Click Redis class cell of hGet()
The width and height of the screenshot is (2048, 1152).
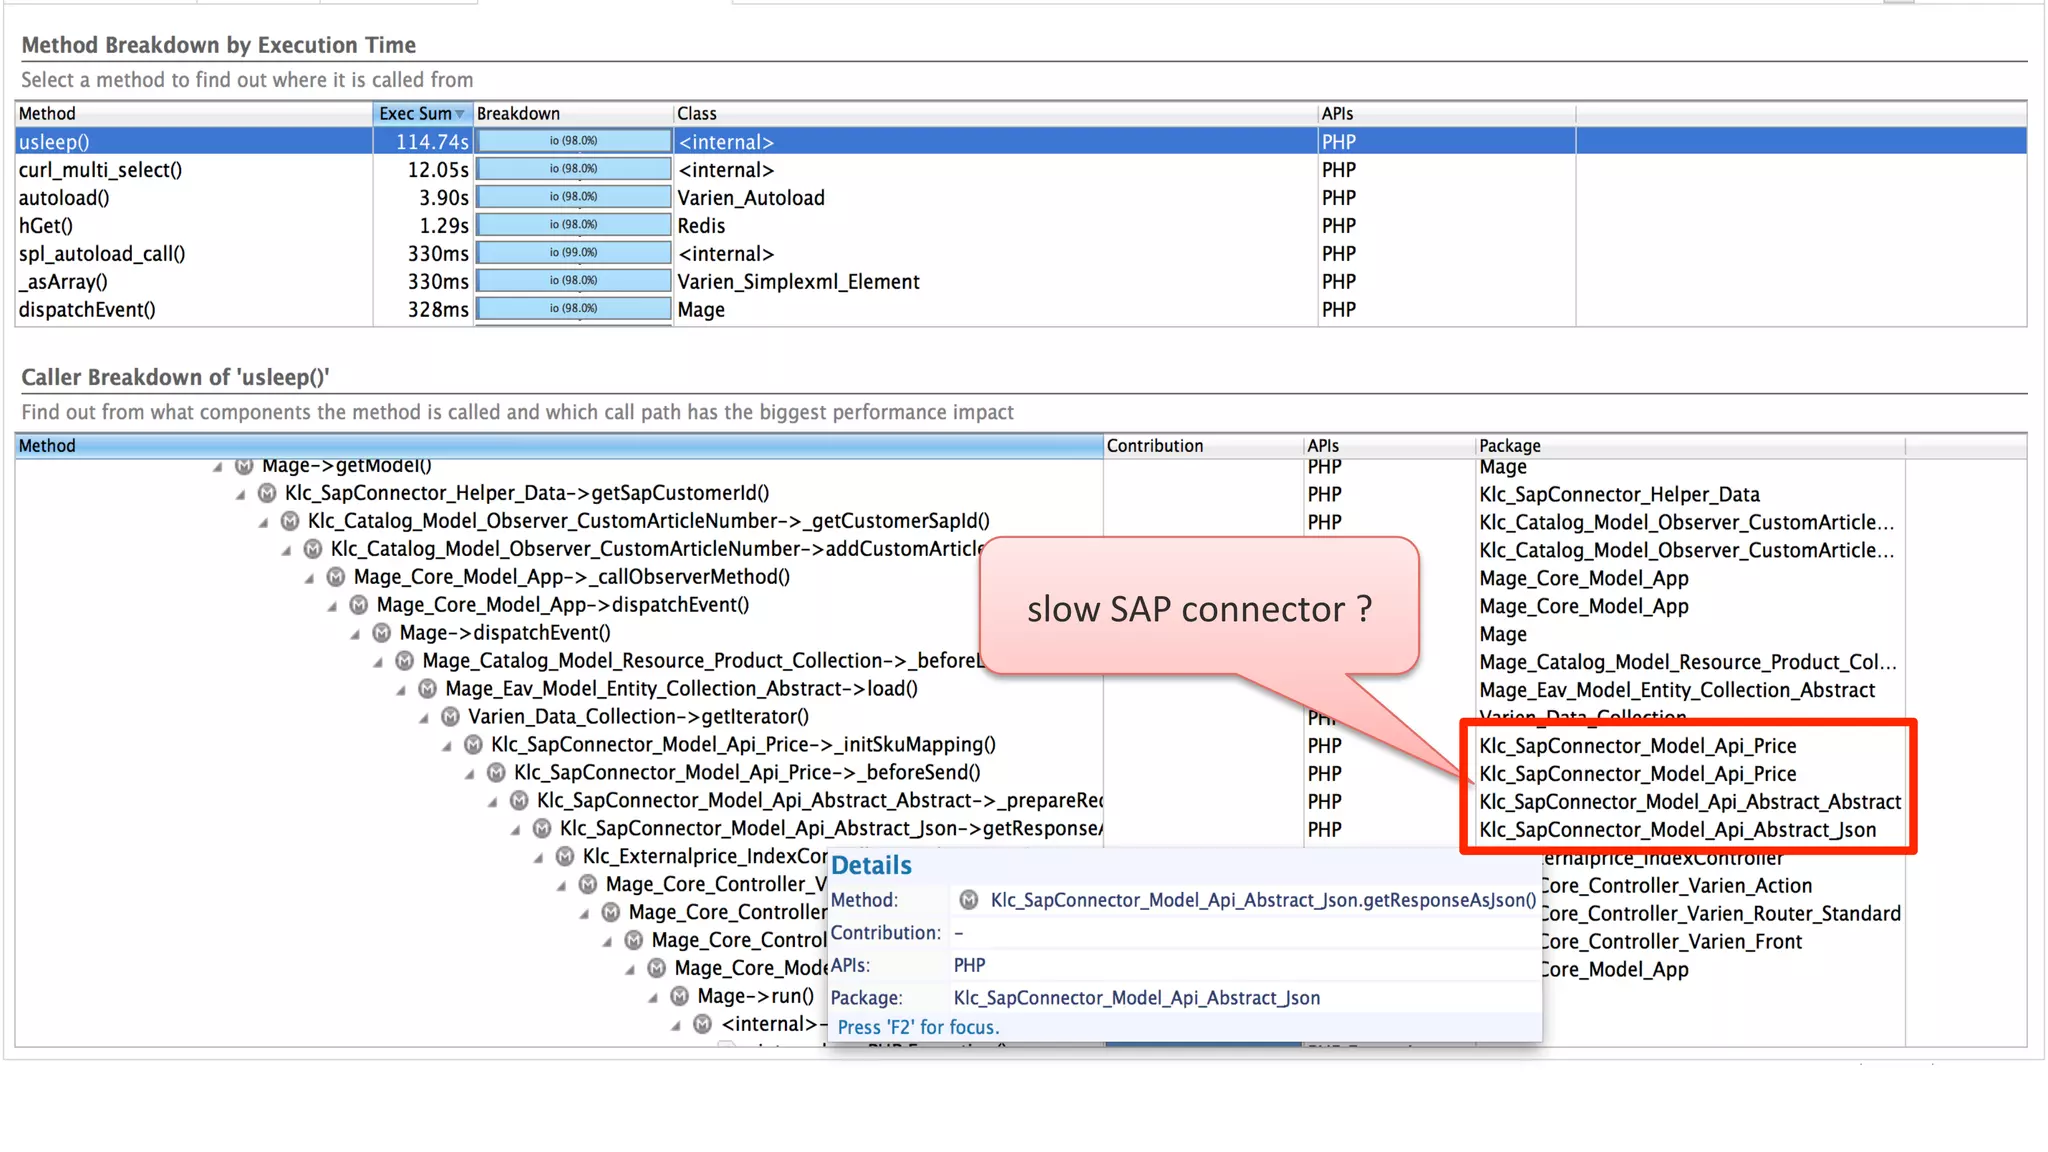tap(701, 226)
